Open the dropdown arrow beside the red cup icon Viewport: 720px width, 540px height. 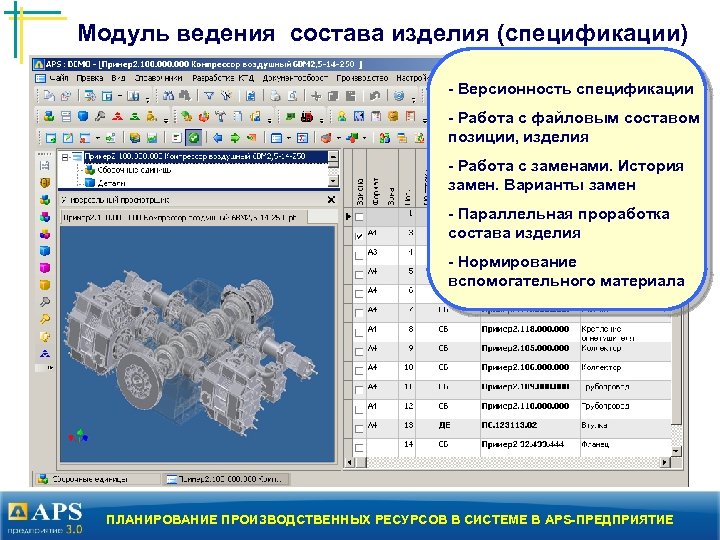338,137
